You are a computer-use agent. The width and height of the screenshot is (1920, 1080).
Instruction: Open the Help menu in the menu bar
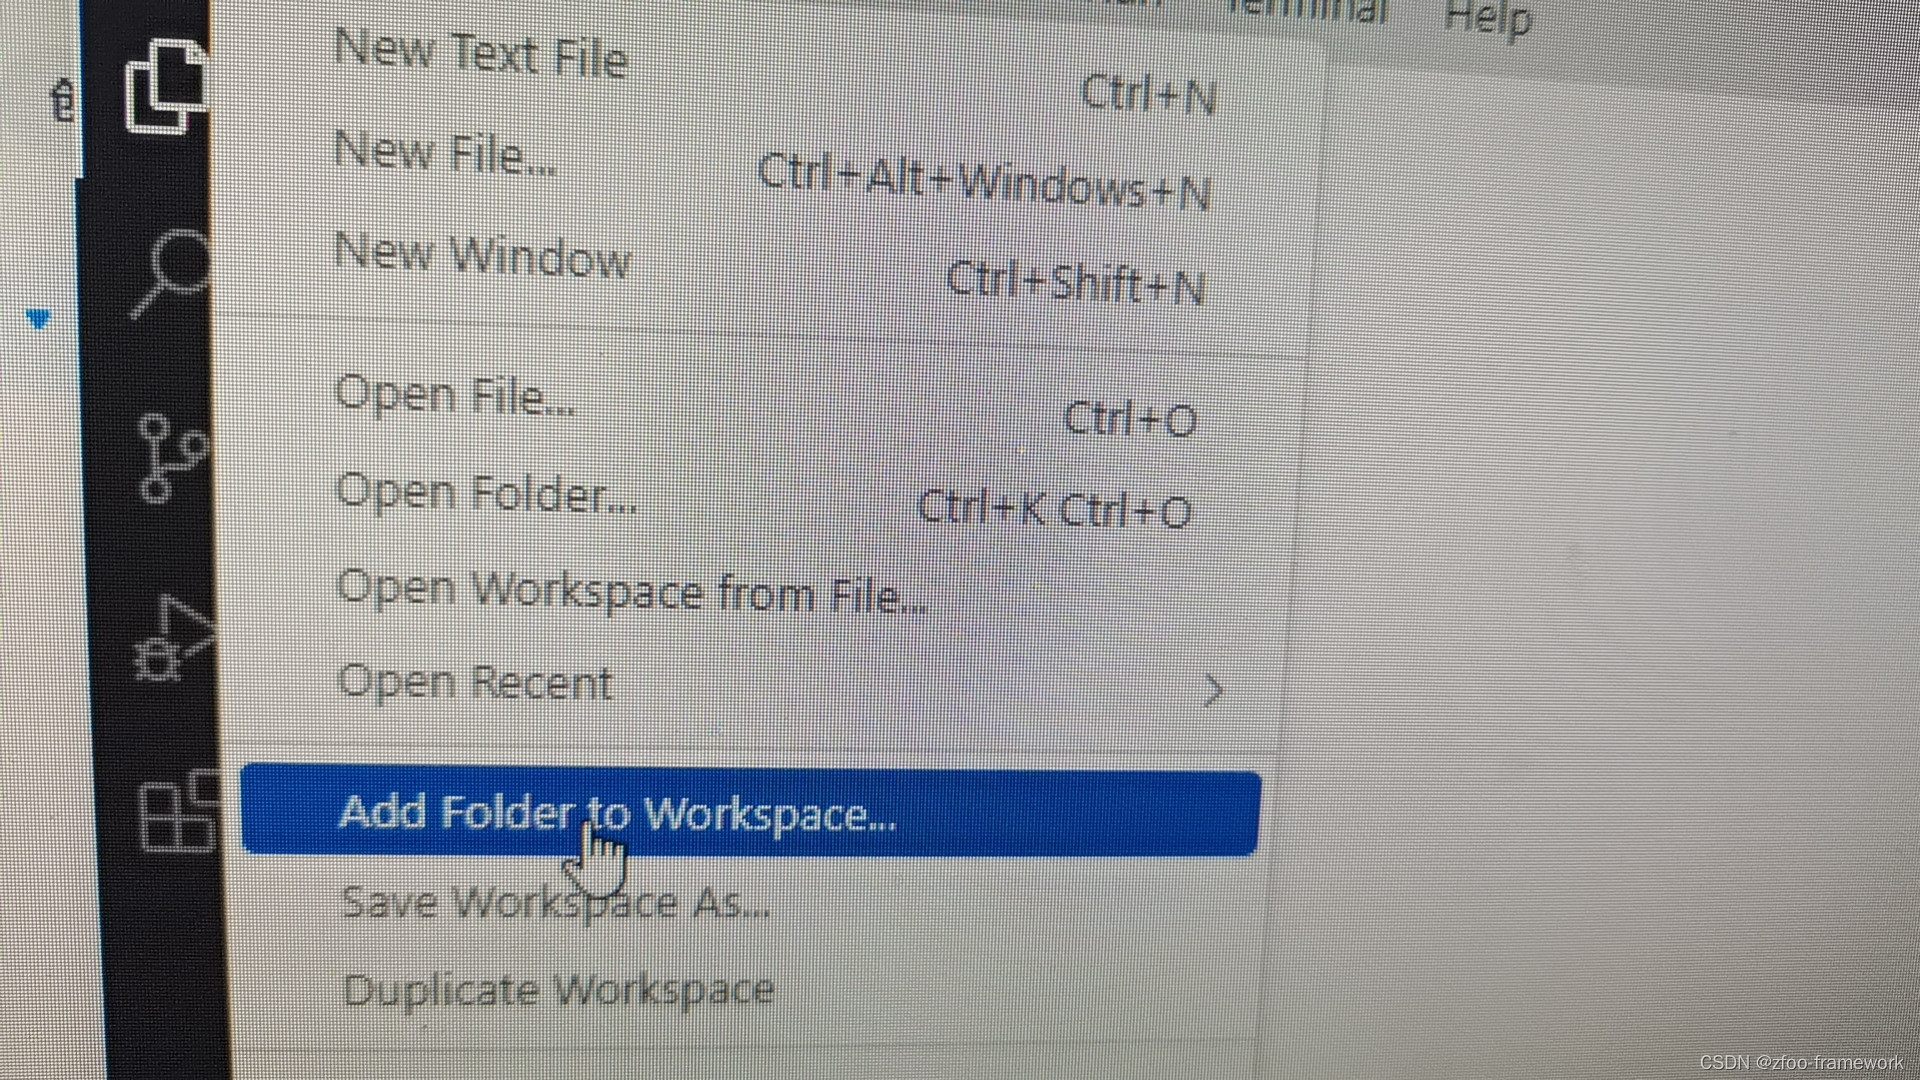click(x=1488, y=18)
